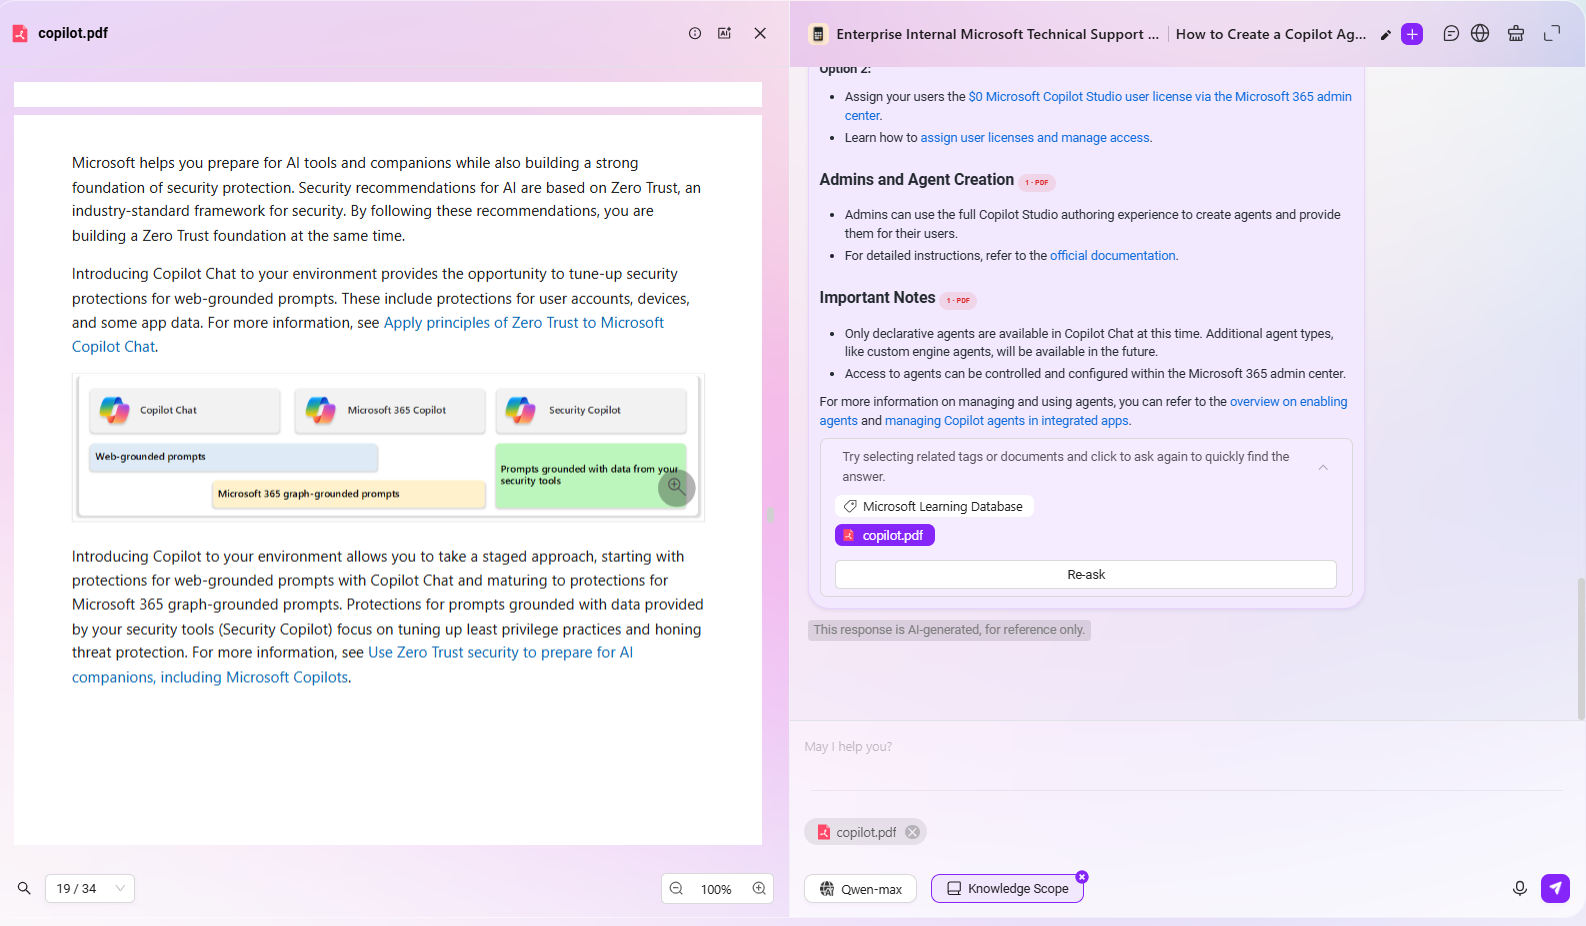Screen dimensions: 1586x926
Task: Select the How to Create a Copilot Ag... conversation title
Action: coord(1270,34)
